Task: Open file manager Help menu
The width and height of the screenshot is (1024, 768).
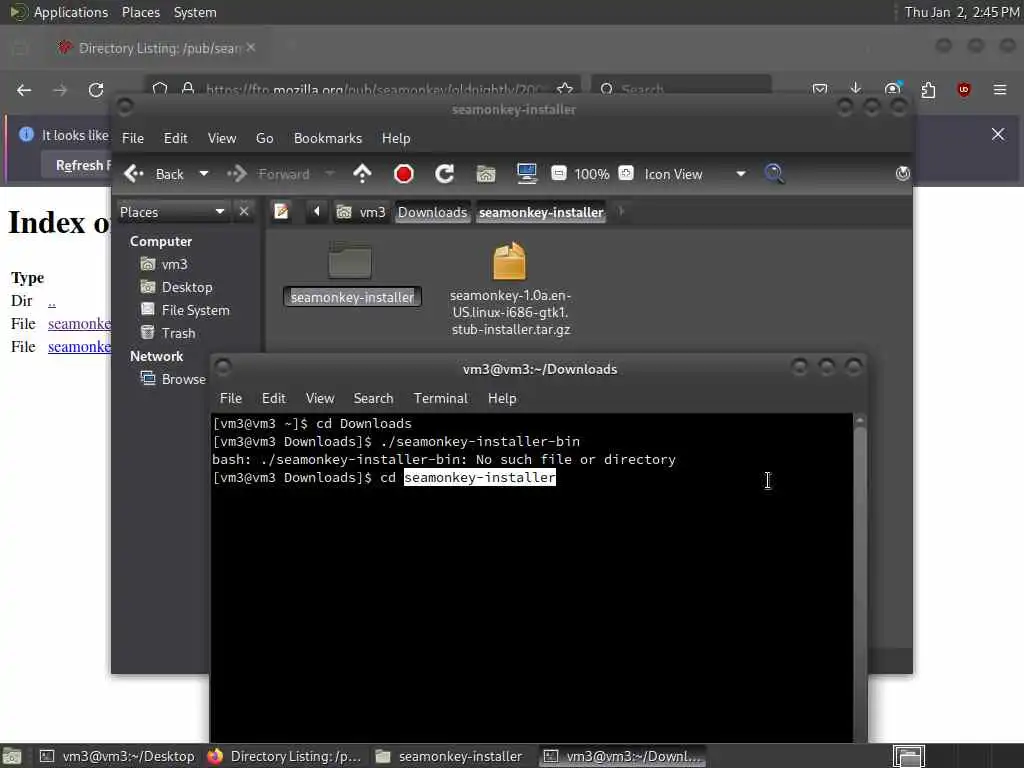Action: pyautogui.click(x=396, y=138)
